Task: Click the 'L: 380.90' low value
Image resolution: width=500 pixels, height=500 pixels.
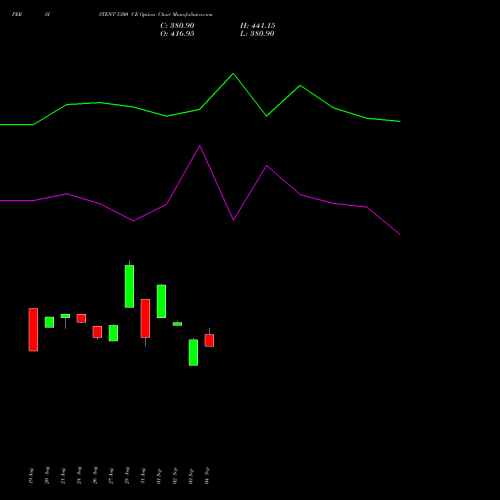Action: pyautogui.click(x=257, y=34)
